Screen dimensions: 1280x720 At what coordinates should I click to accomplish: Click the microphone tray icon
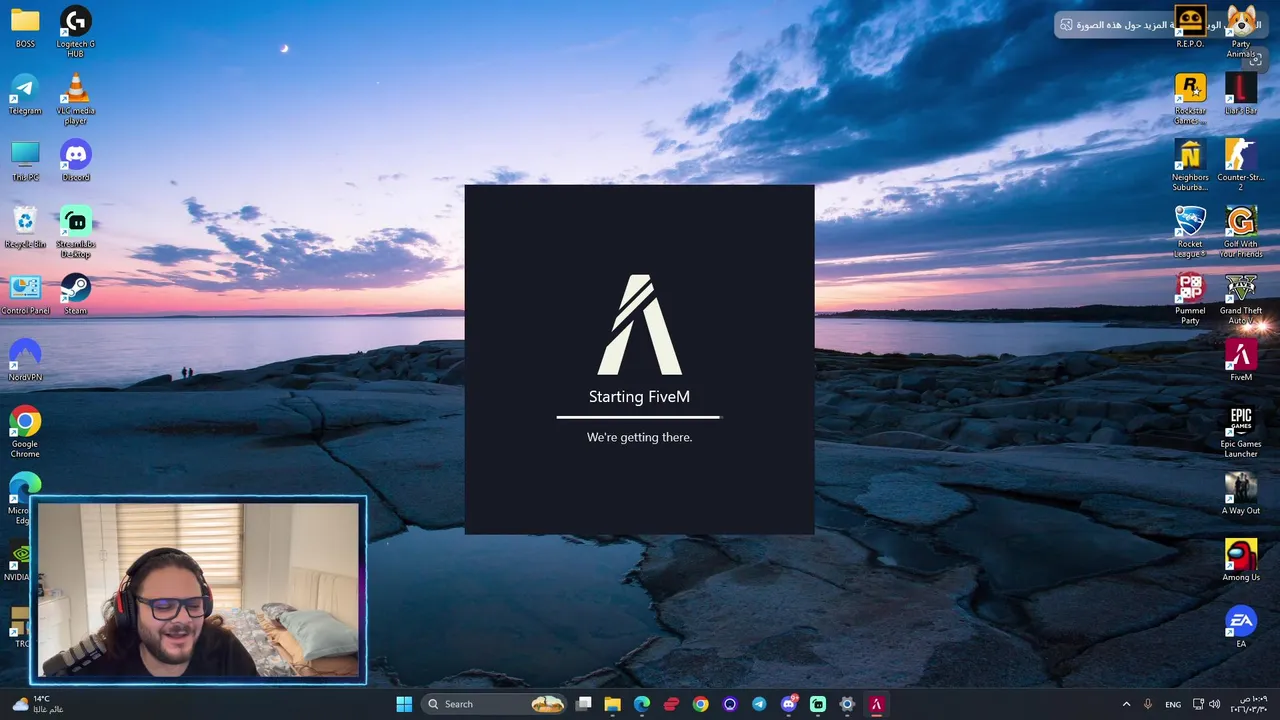1148,704
